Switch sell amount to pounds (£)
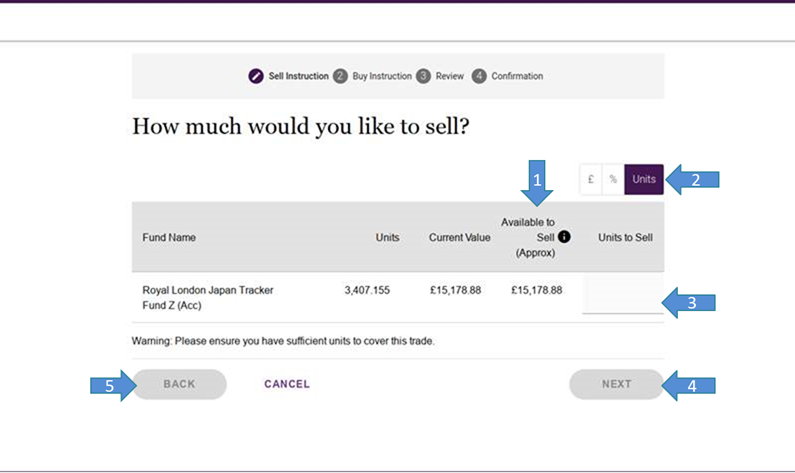This screenshot has height=473, width=795. (x=591, y=179)
